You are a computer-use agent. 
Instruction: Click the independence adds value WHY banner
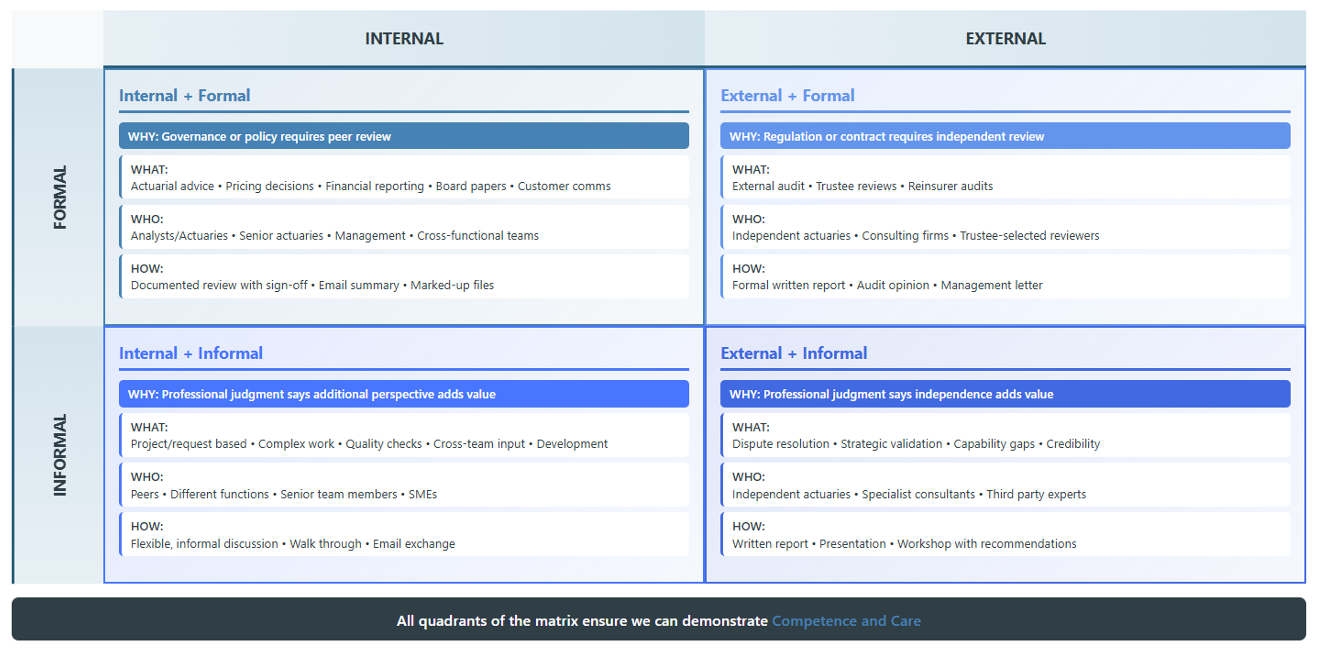[x=1005, y=393]
